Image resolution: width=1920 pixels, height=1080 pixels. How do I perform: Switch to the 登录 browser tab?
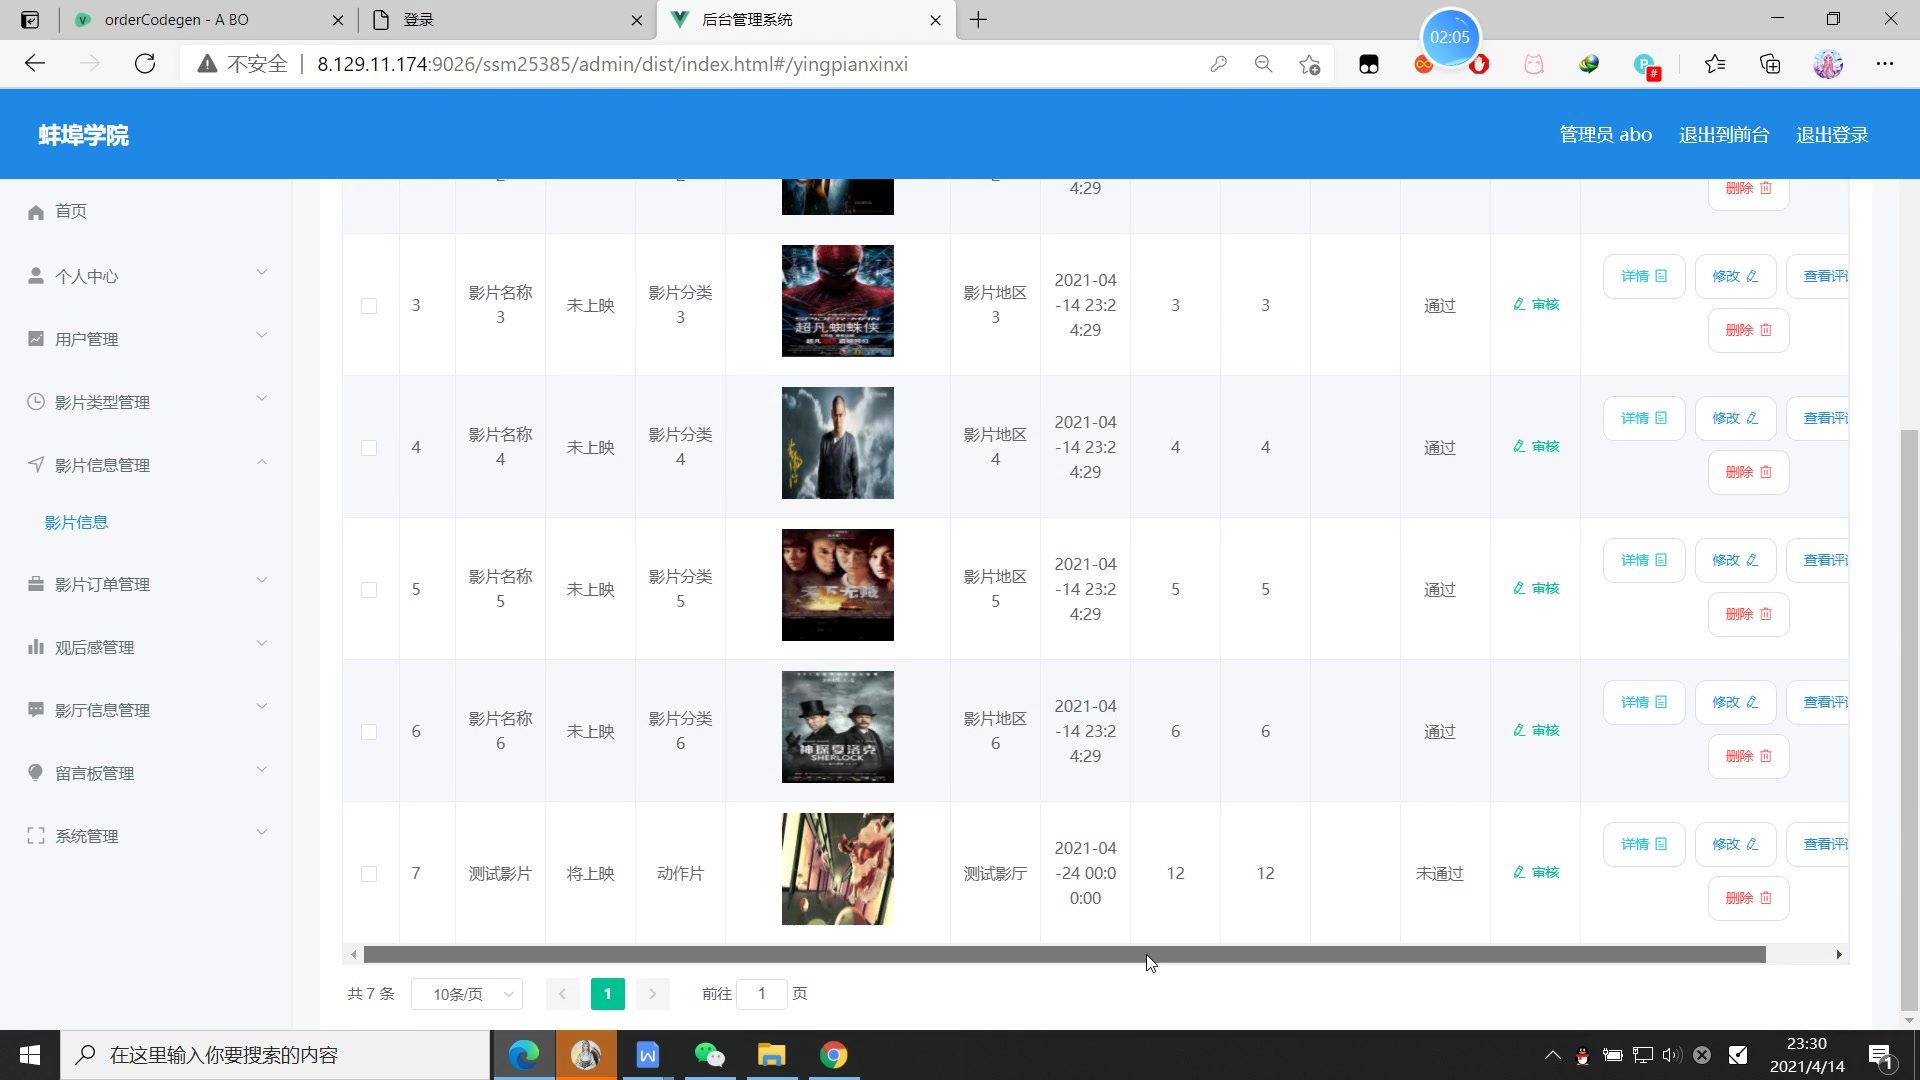tap(505, 19)
